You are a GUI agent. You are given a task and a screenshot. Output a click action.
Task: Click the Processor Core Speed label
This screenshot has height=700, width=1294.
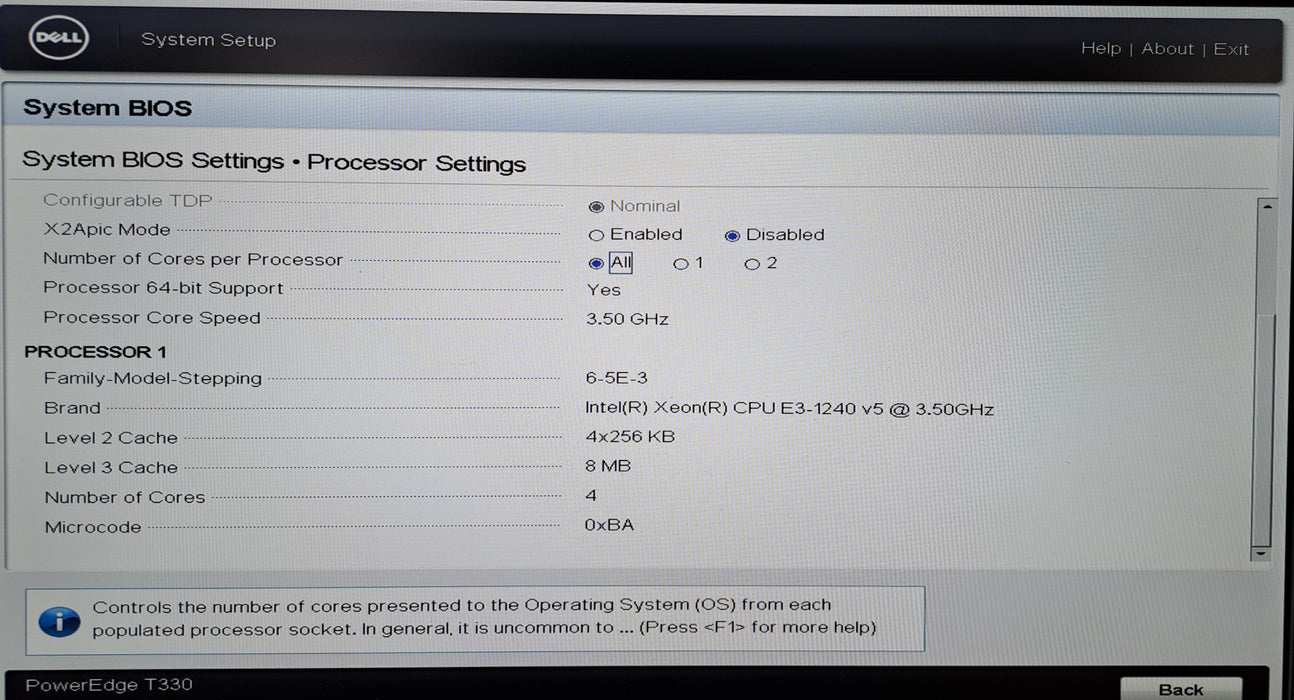pos(152,318)
